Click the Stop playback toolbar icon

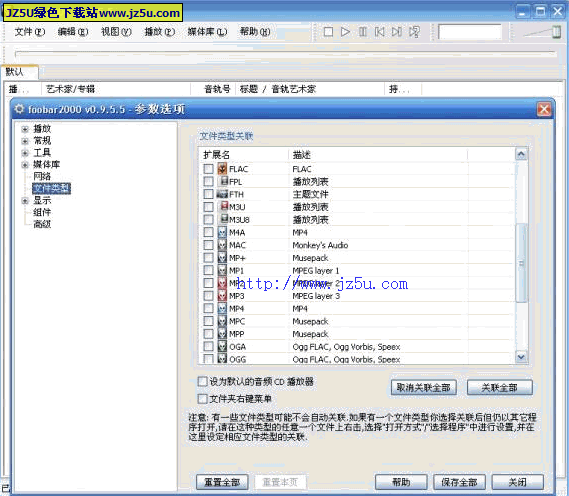tap(328, 32)
